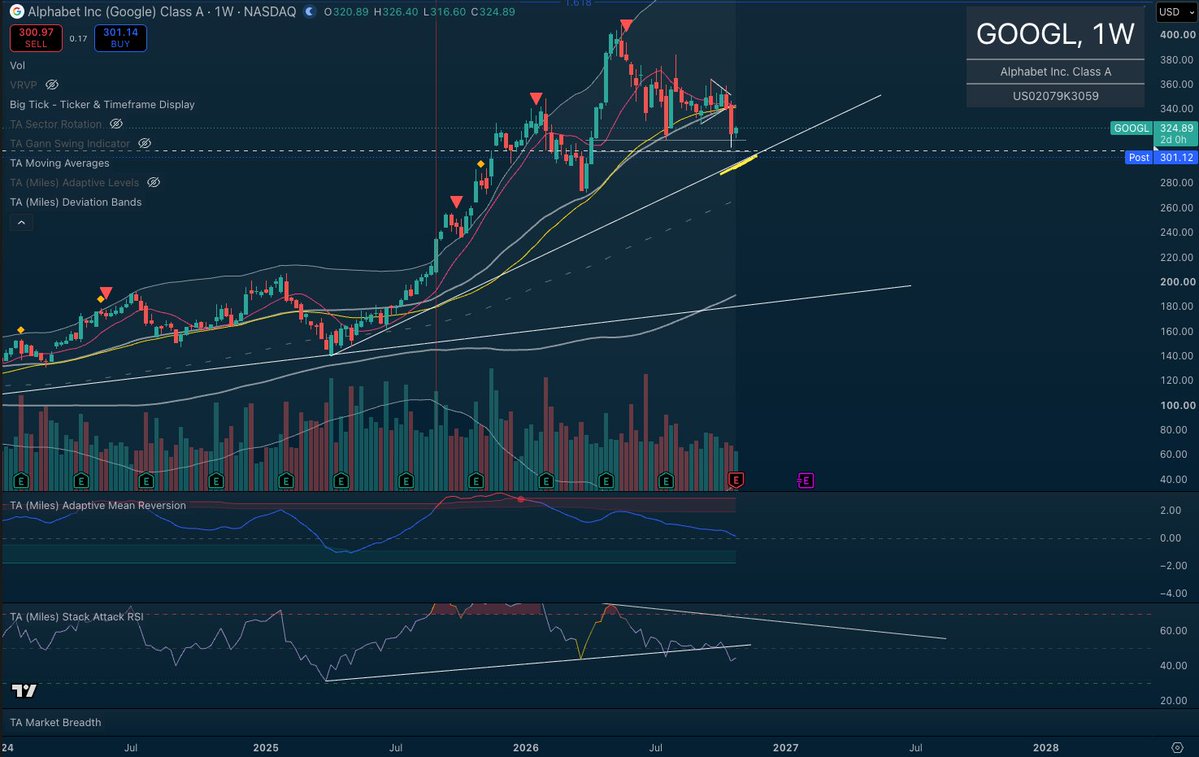This screenshot has width=1199, height=757.
Task: Click the '400.00' price axis label
Action: 1178,35
